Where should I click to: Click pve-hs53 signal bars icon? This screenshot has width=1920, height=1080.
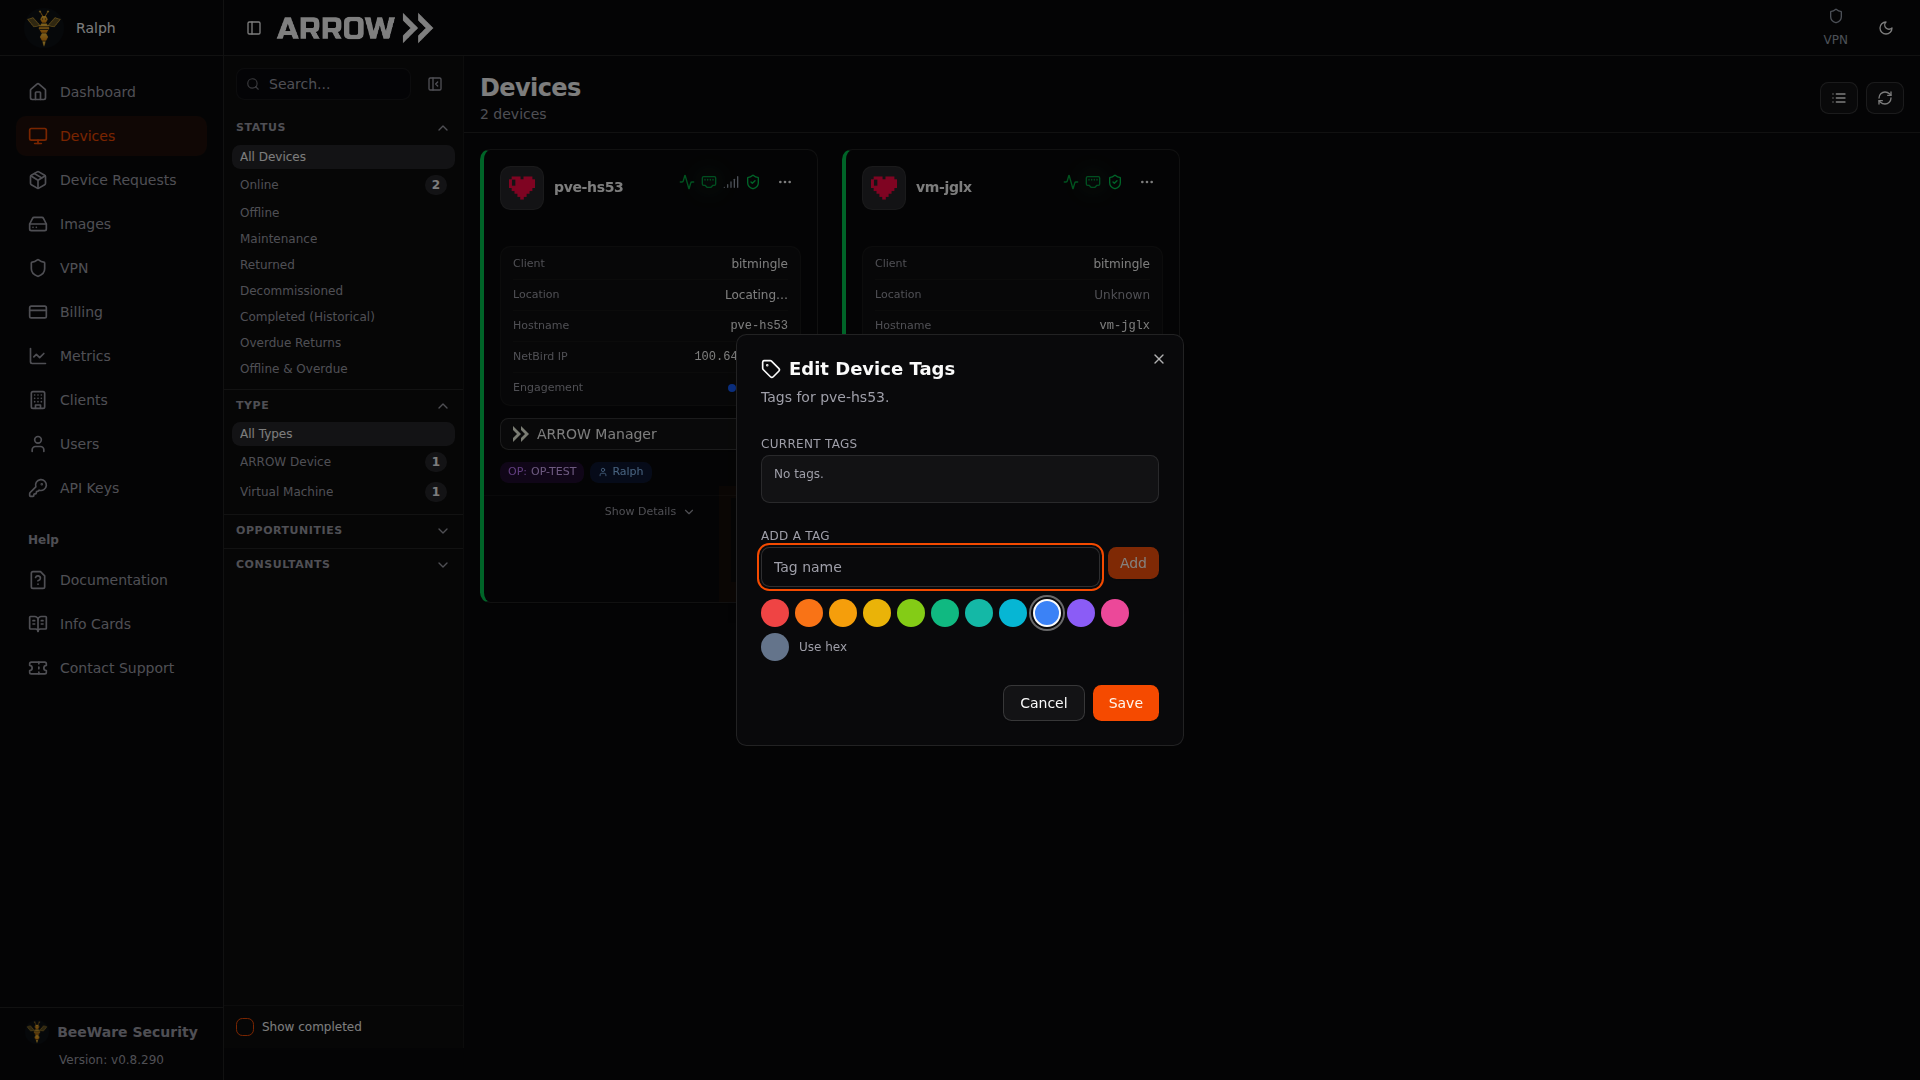(732, 182)
